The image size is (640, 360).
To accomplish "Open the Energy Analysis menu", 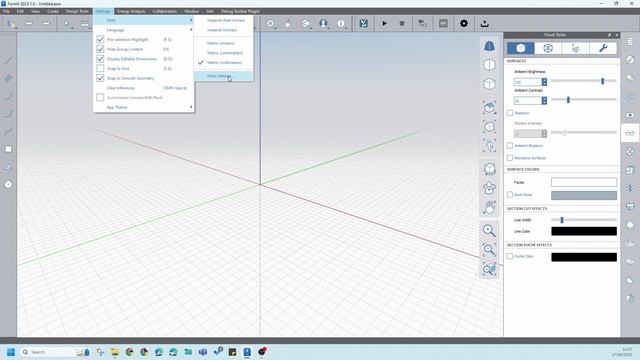I will (131, 11).
